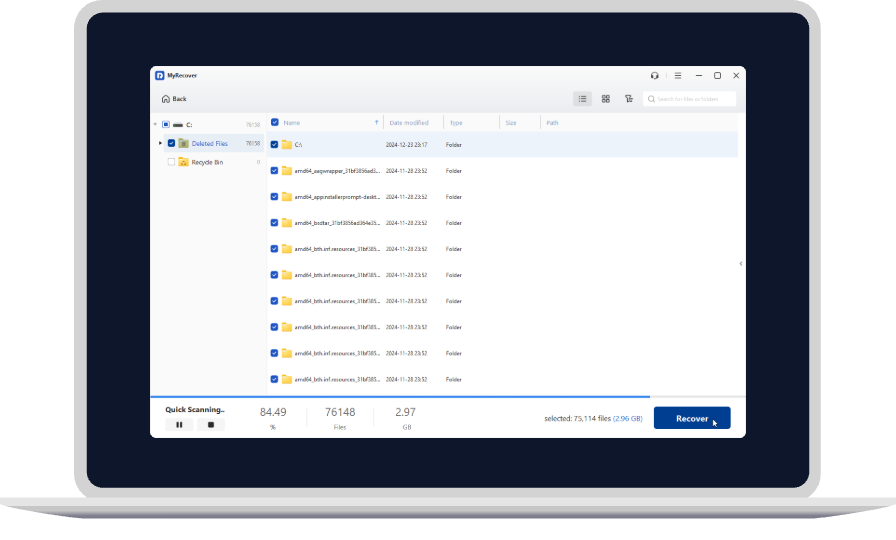This screenshot has width=896, height=540.
Task: Stop the quick scan
Action: 210,424
